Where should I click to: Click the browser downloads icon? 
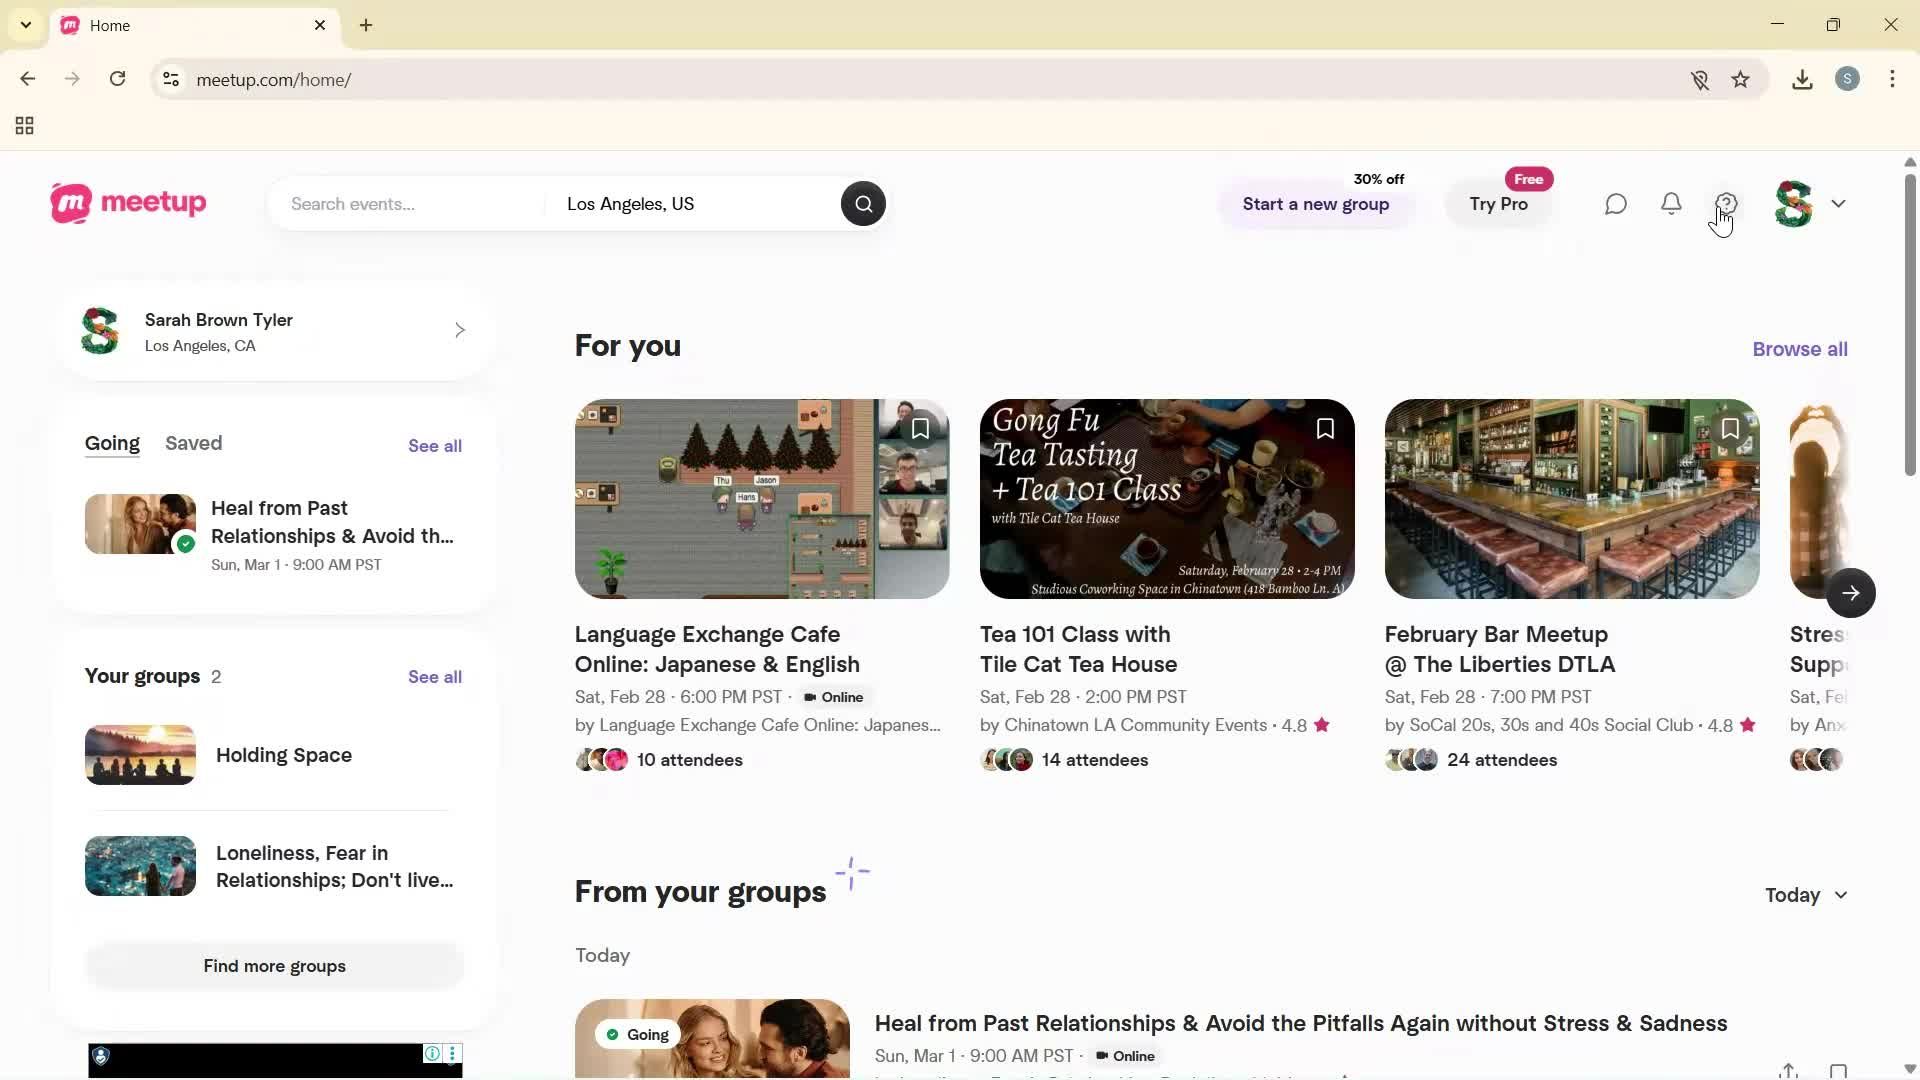pyautogui.click(x=1802, y=79)
